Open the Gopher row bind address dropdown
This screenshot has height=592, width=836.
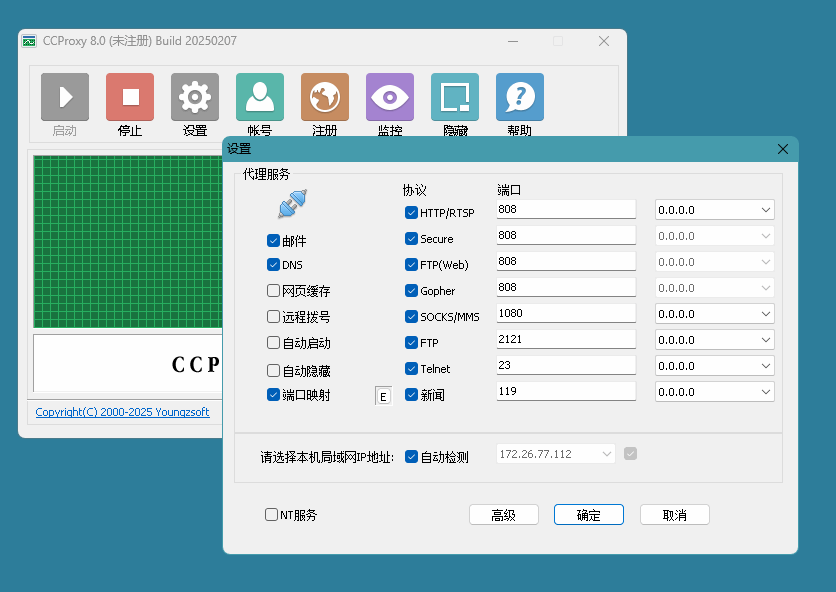click(714, 288)
